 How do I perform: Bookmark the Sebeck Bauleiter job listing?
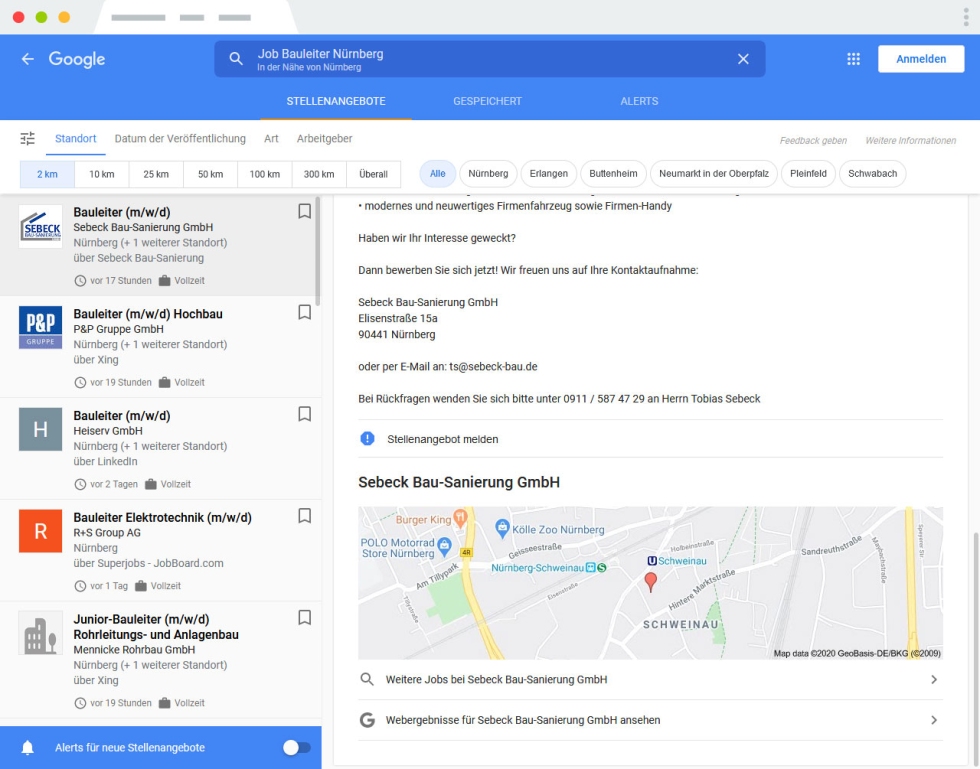304,213
